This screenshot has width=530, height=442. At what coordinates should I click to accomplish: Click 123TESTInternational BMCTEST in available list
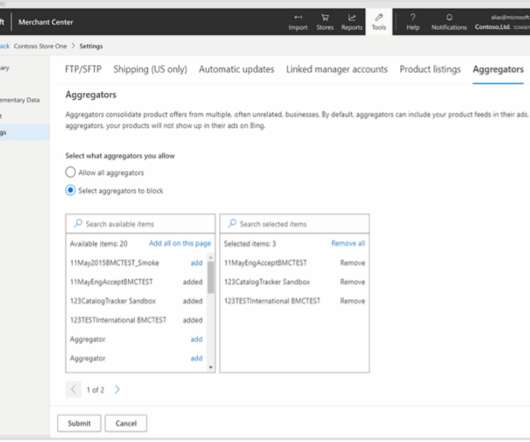tap(118, 320)
